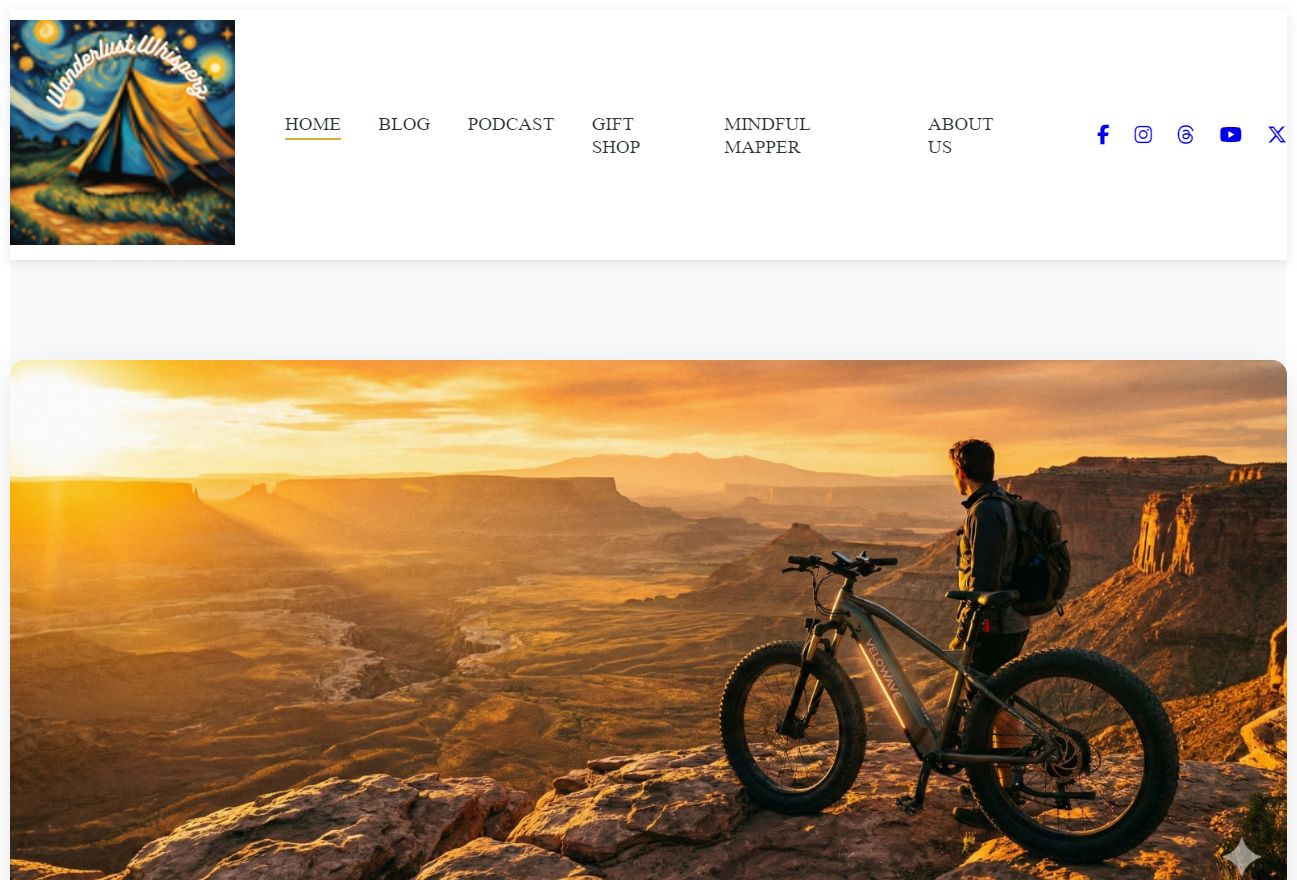Open the BLOG page
This screenshot has height=880, width=1297.
[404, 124]
